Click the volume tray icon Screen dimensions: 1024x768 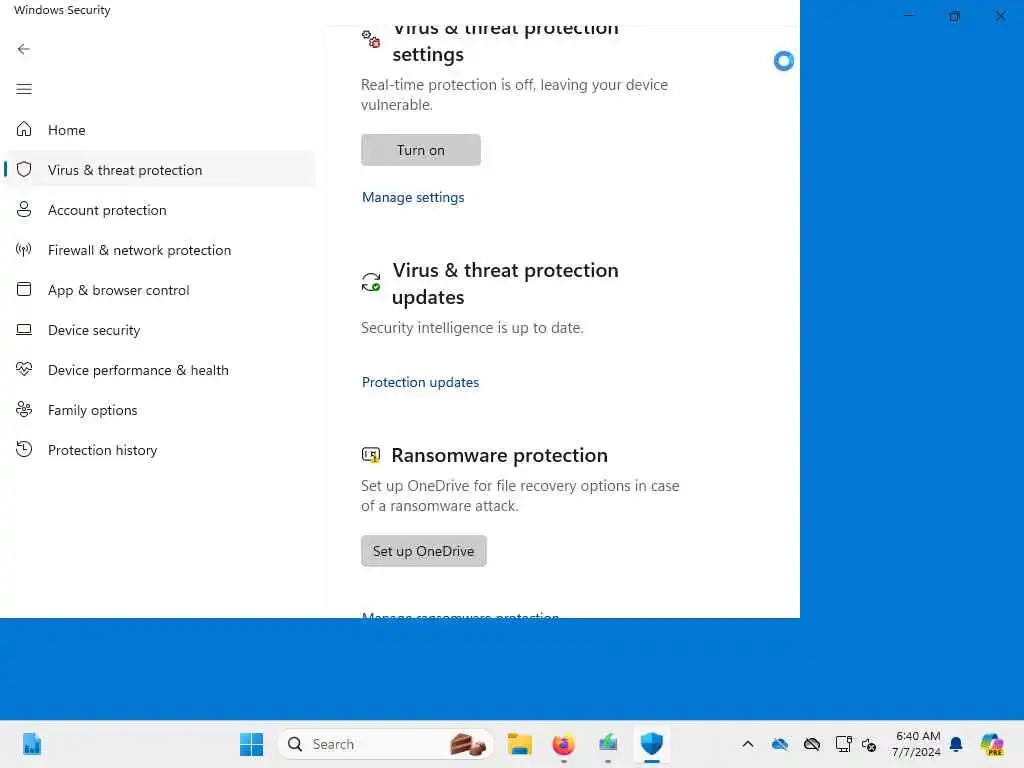869,744
